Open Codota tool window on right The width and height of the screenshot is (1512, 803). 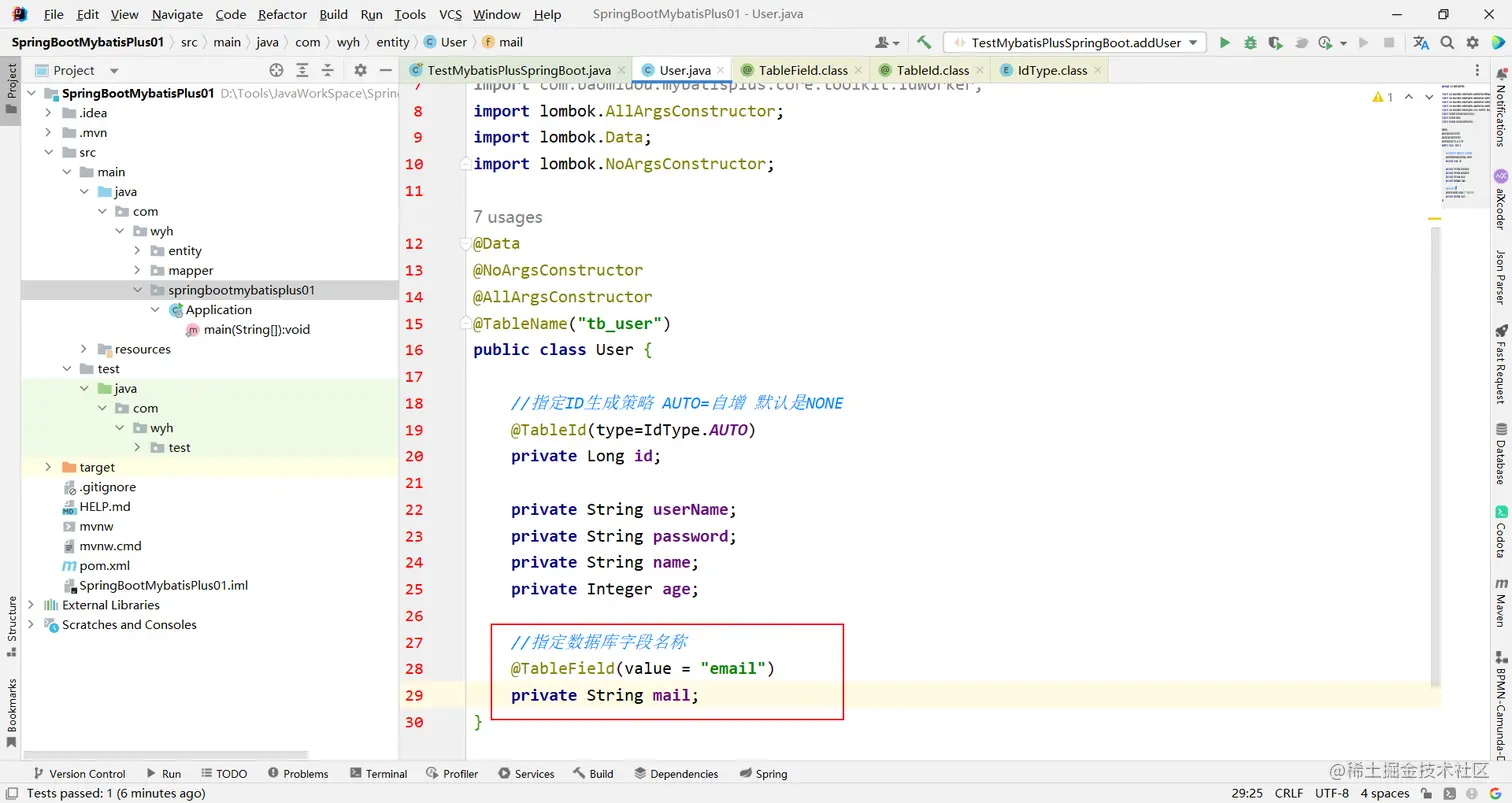(1500, 531)
